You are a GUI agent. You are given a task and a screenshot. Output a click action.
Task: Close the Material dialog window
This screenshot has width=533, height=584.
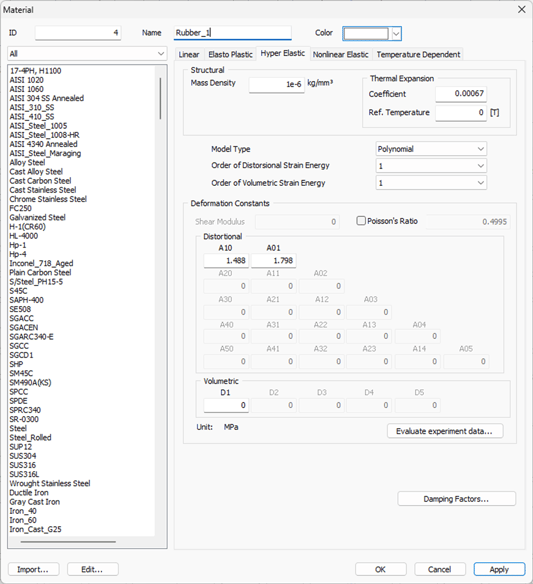click(x=522, y=9)
